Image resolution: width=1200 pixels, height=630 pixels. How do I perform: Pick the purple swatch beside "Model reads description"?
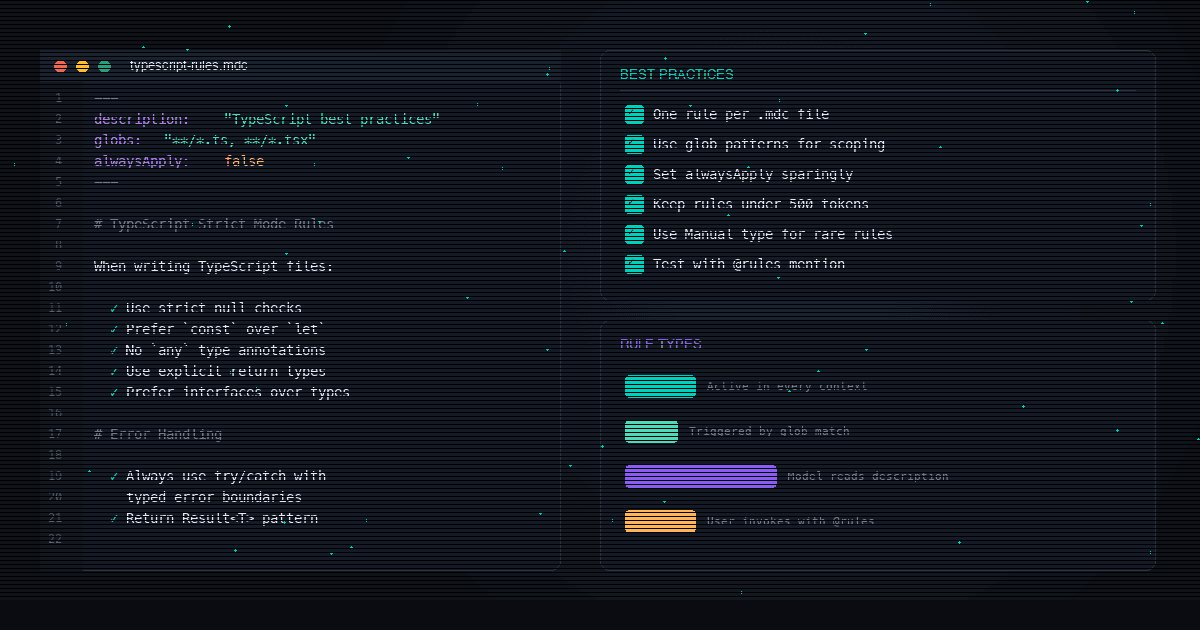(701, 476)
